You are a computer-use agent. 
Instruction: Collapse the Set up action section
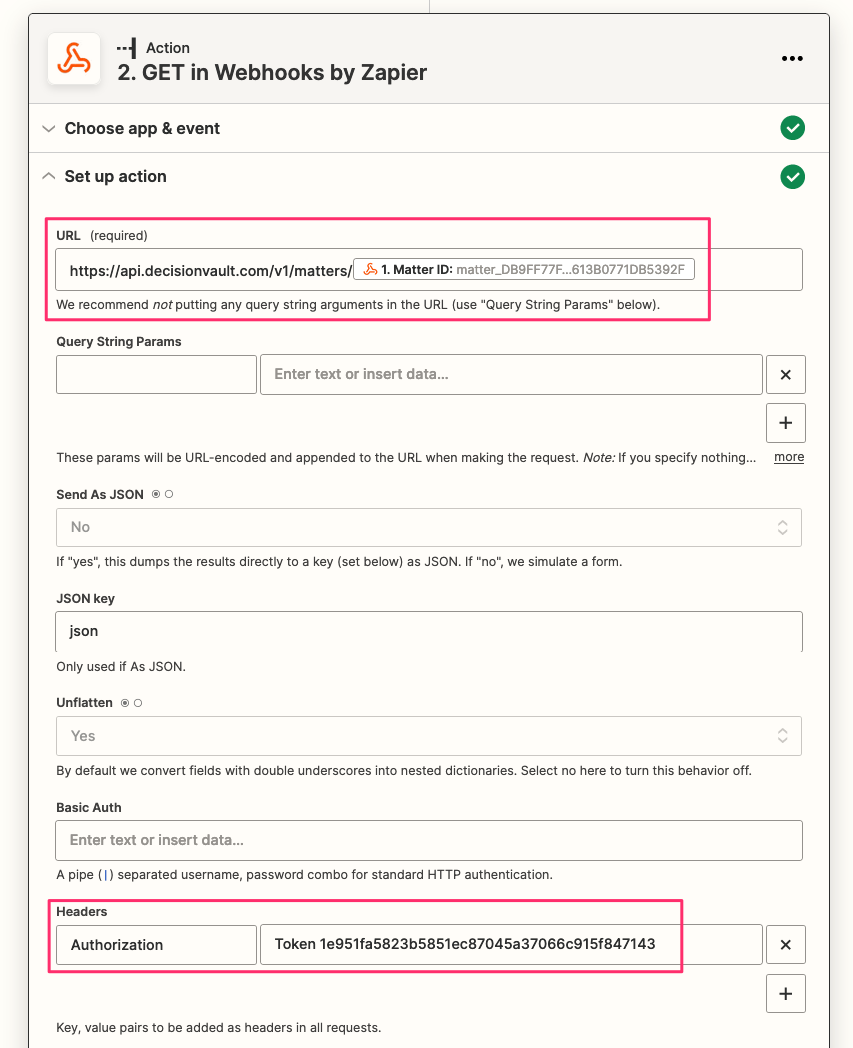coord(115,177)
